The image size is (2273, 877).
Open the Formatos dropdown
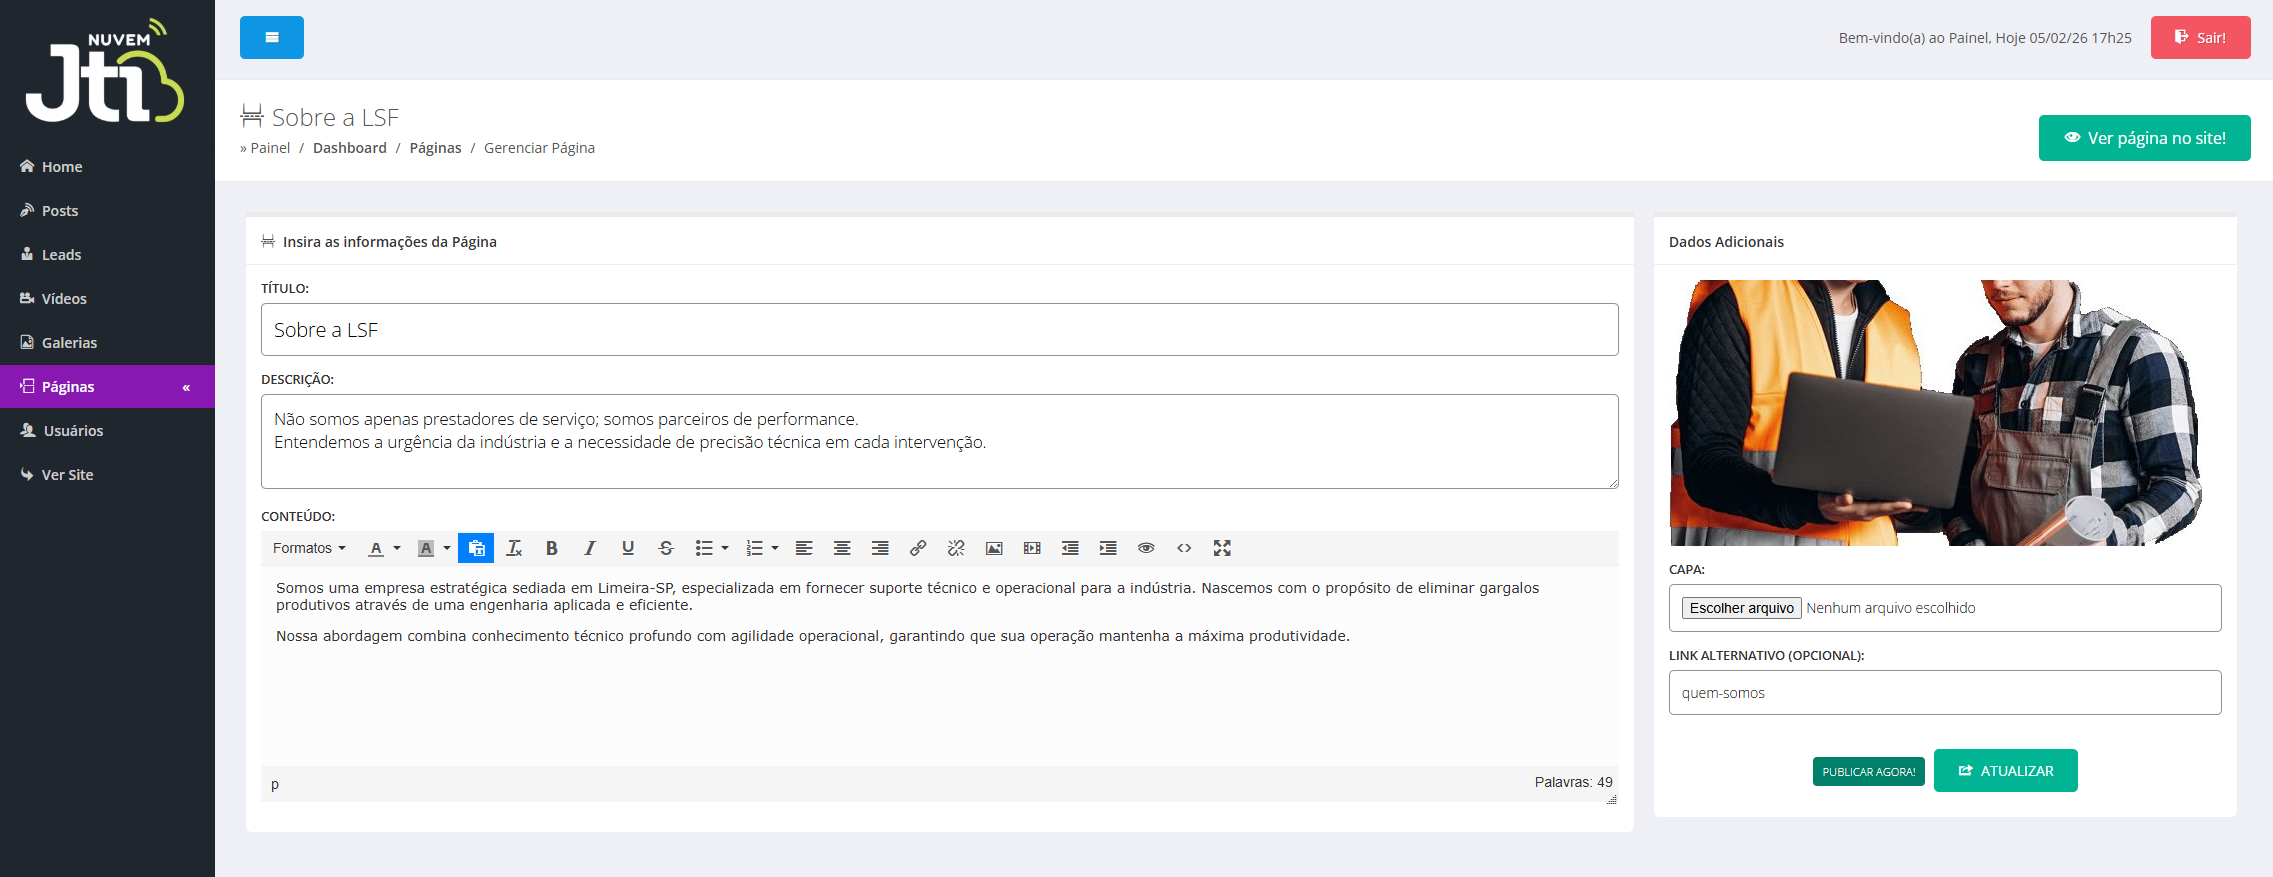(309, 548)
